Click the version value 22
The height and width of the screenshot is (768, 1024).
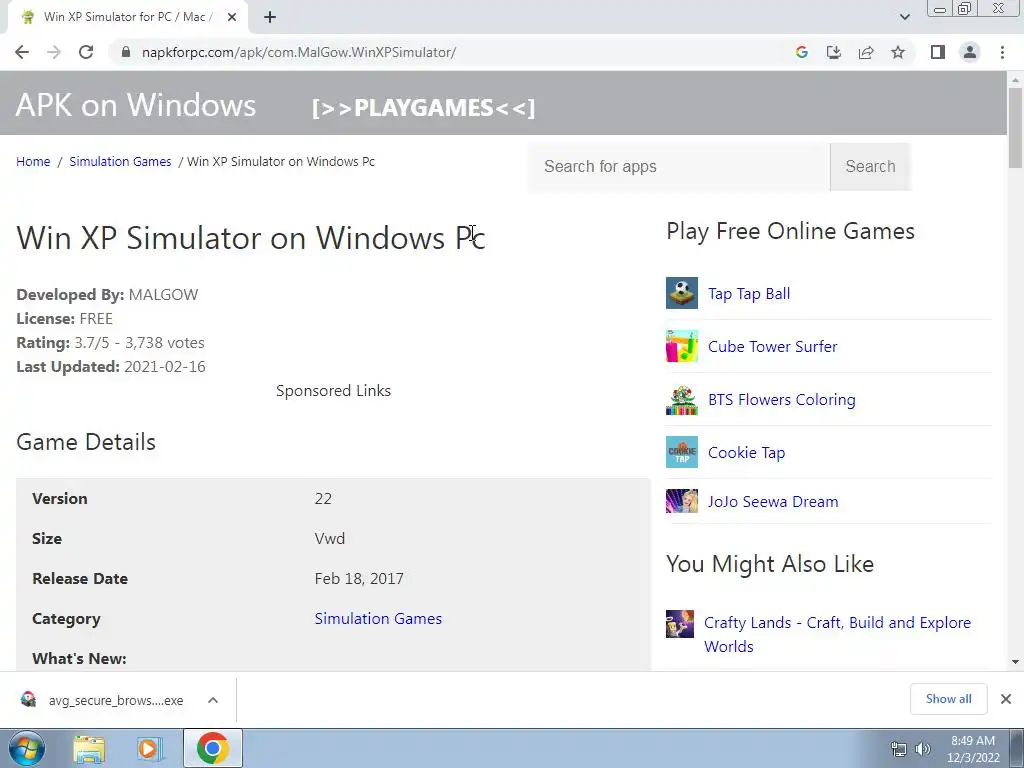pyautogui.click(x=323, y=499)
